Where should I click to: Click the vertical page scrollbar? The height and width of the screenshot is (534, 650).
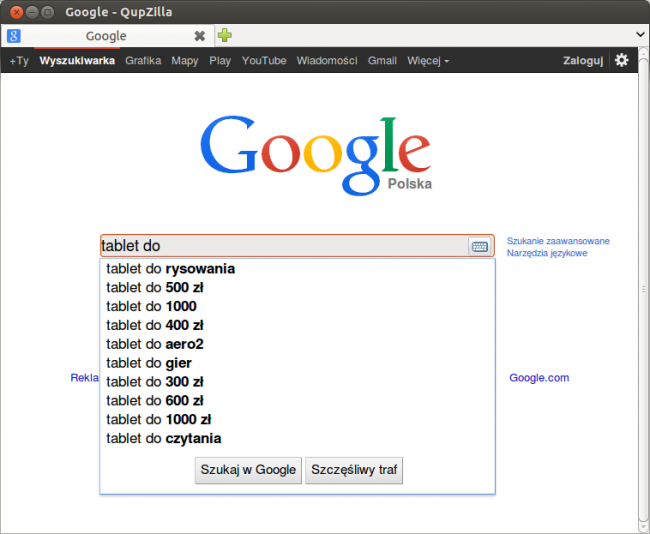(x=643, y=290)
